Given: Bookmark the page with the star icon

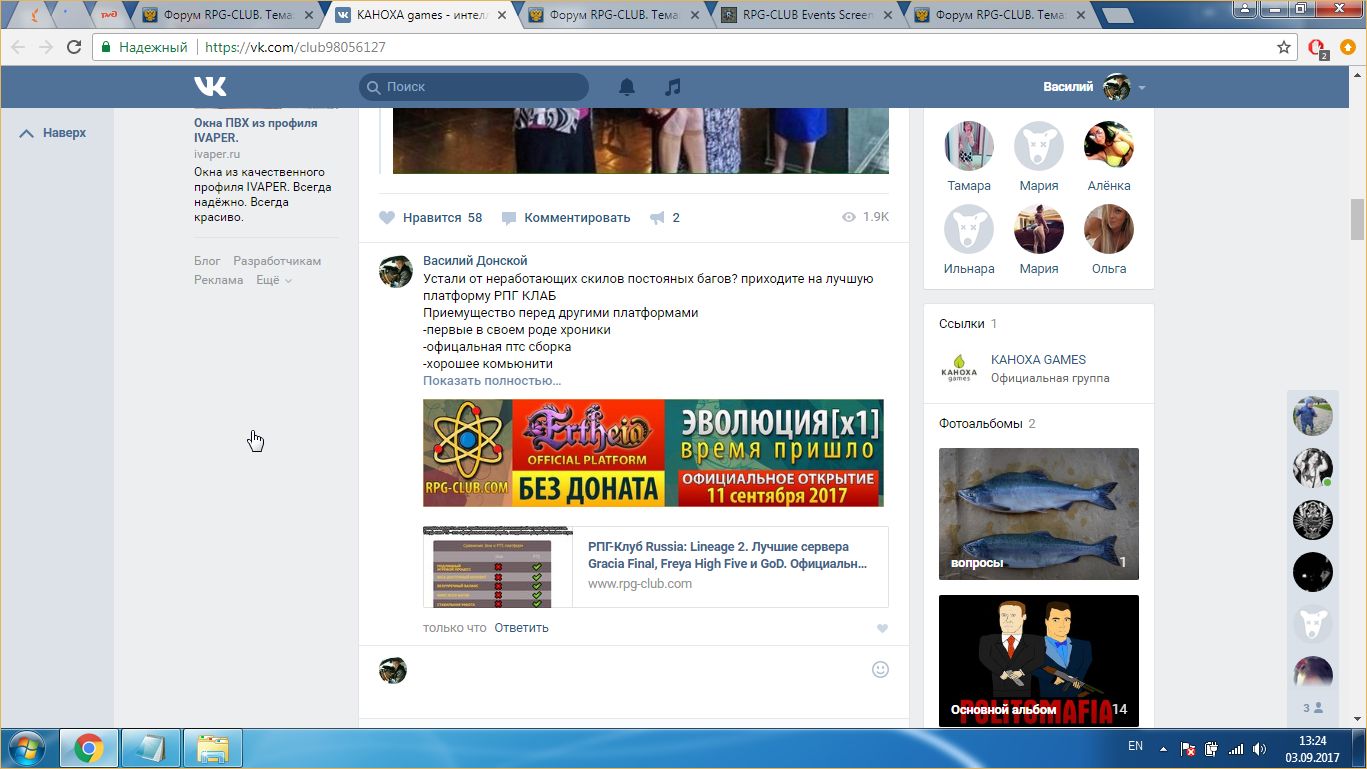Looking at the screenshot, I should [x=1284, y=47].
